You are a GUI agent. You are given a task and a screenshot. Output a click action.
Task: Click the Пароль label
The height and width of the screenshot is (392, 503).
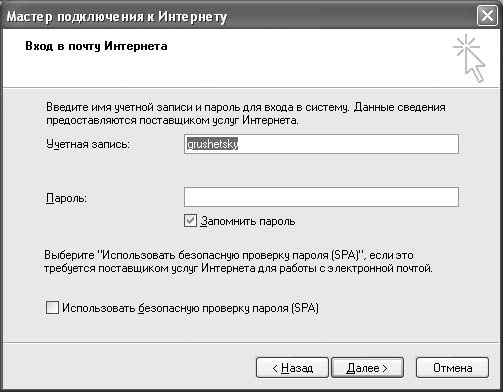click(66, 198)
